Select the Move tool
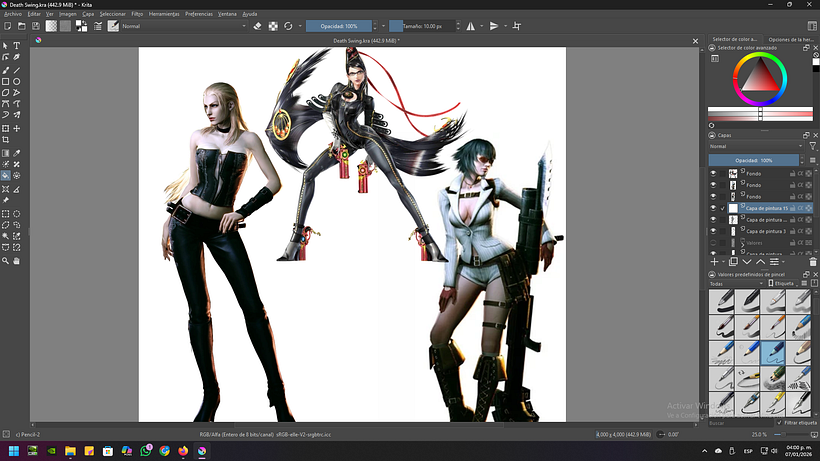This screenshot has width=820, height=461. click(17, 129)
